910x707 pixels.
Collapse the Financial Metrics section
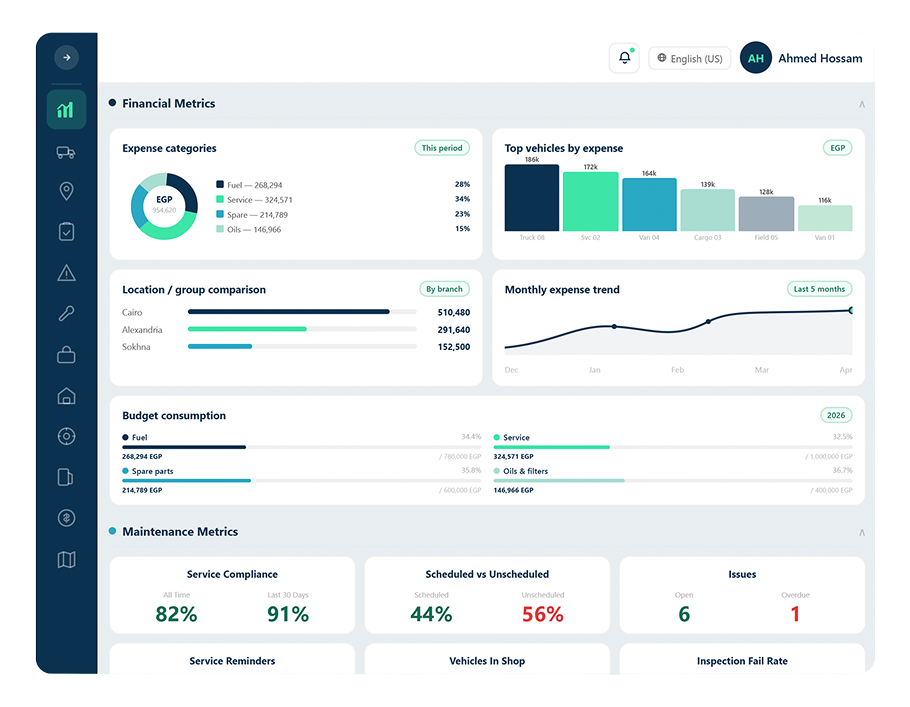862,104
